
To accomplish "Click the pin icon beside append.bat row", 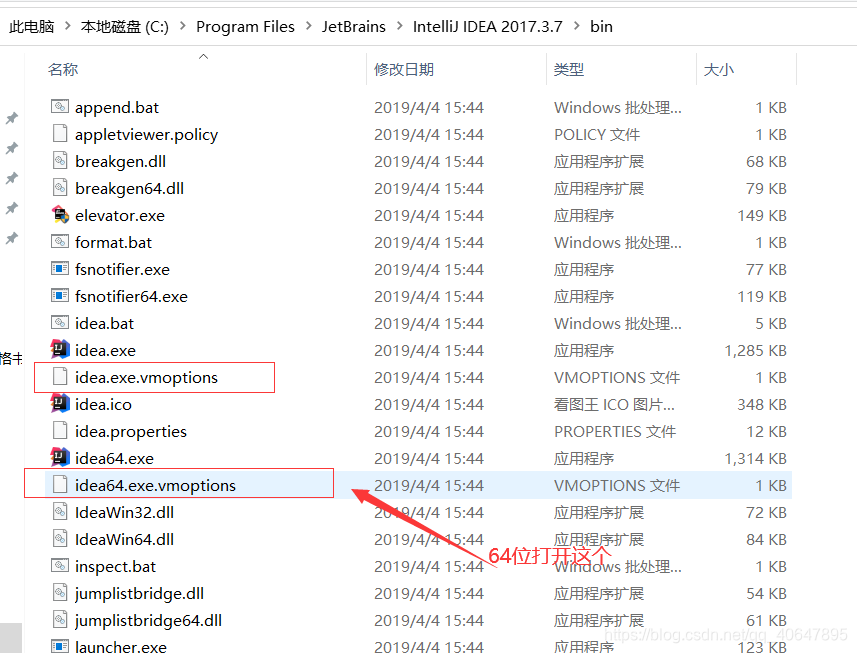I will (11, 118).
